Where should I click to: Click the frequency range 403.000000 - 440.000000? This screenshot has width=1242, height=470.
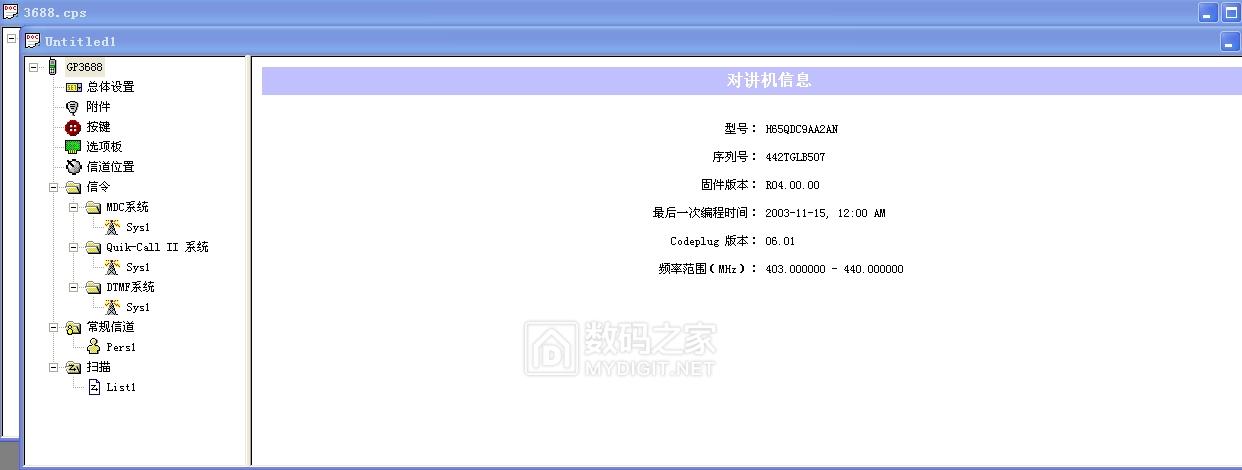point(834,269)
